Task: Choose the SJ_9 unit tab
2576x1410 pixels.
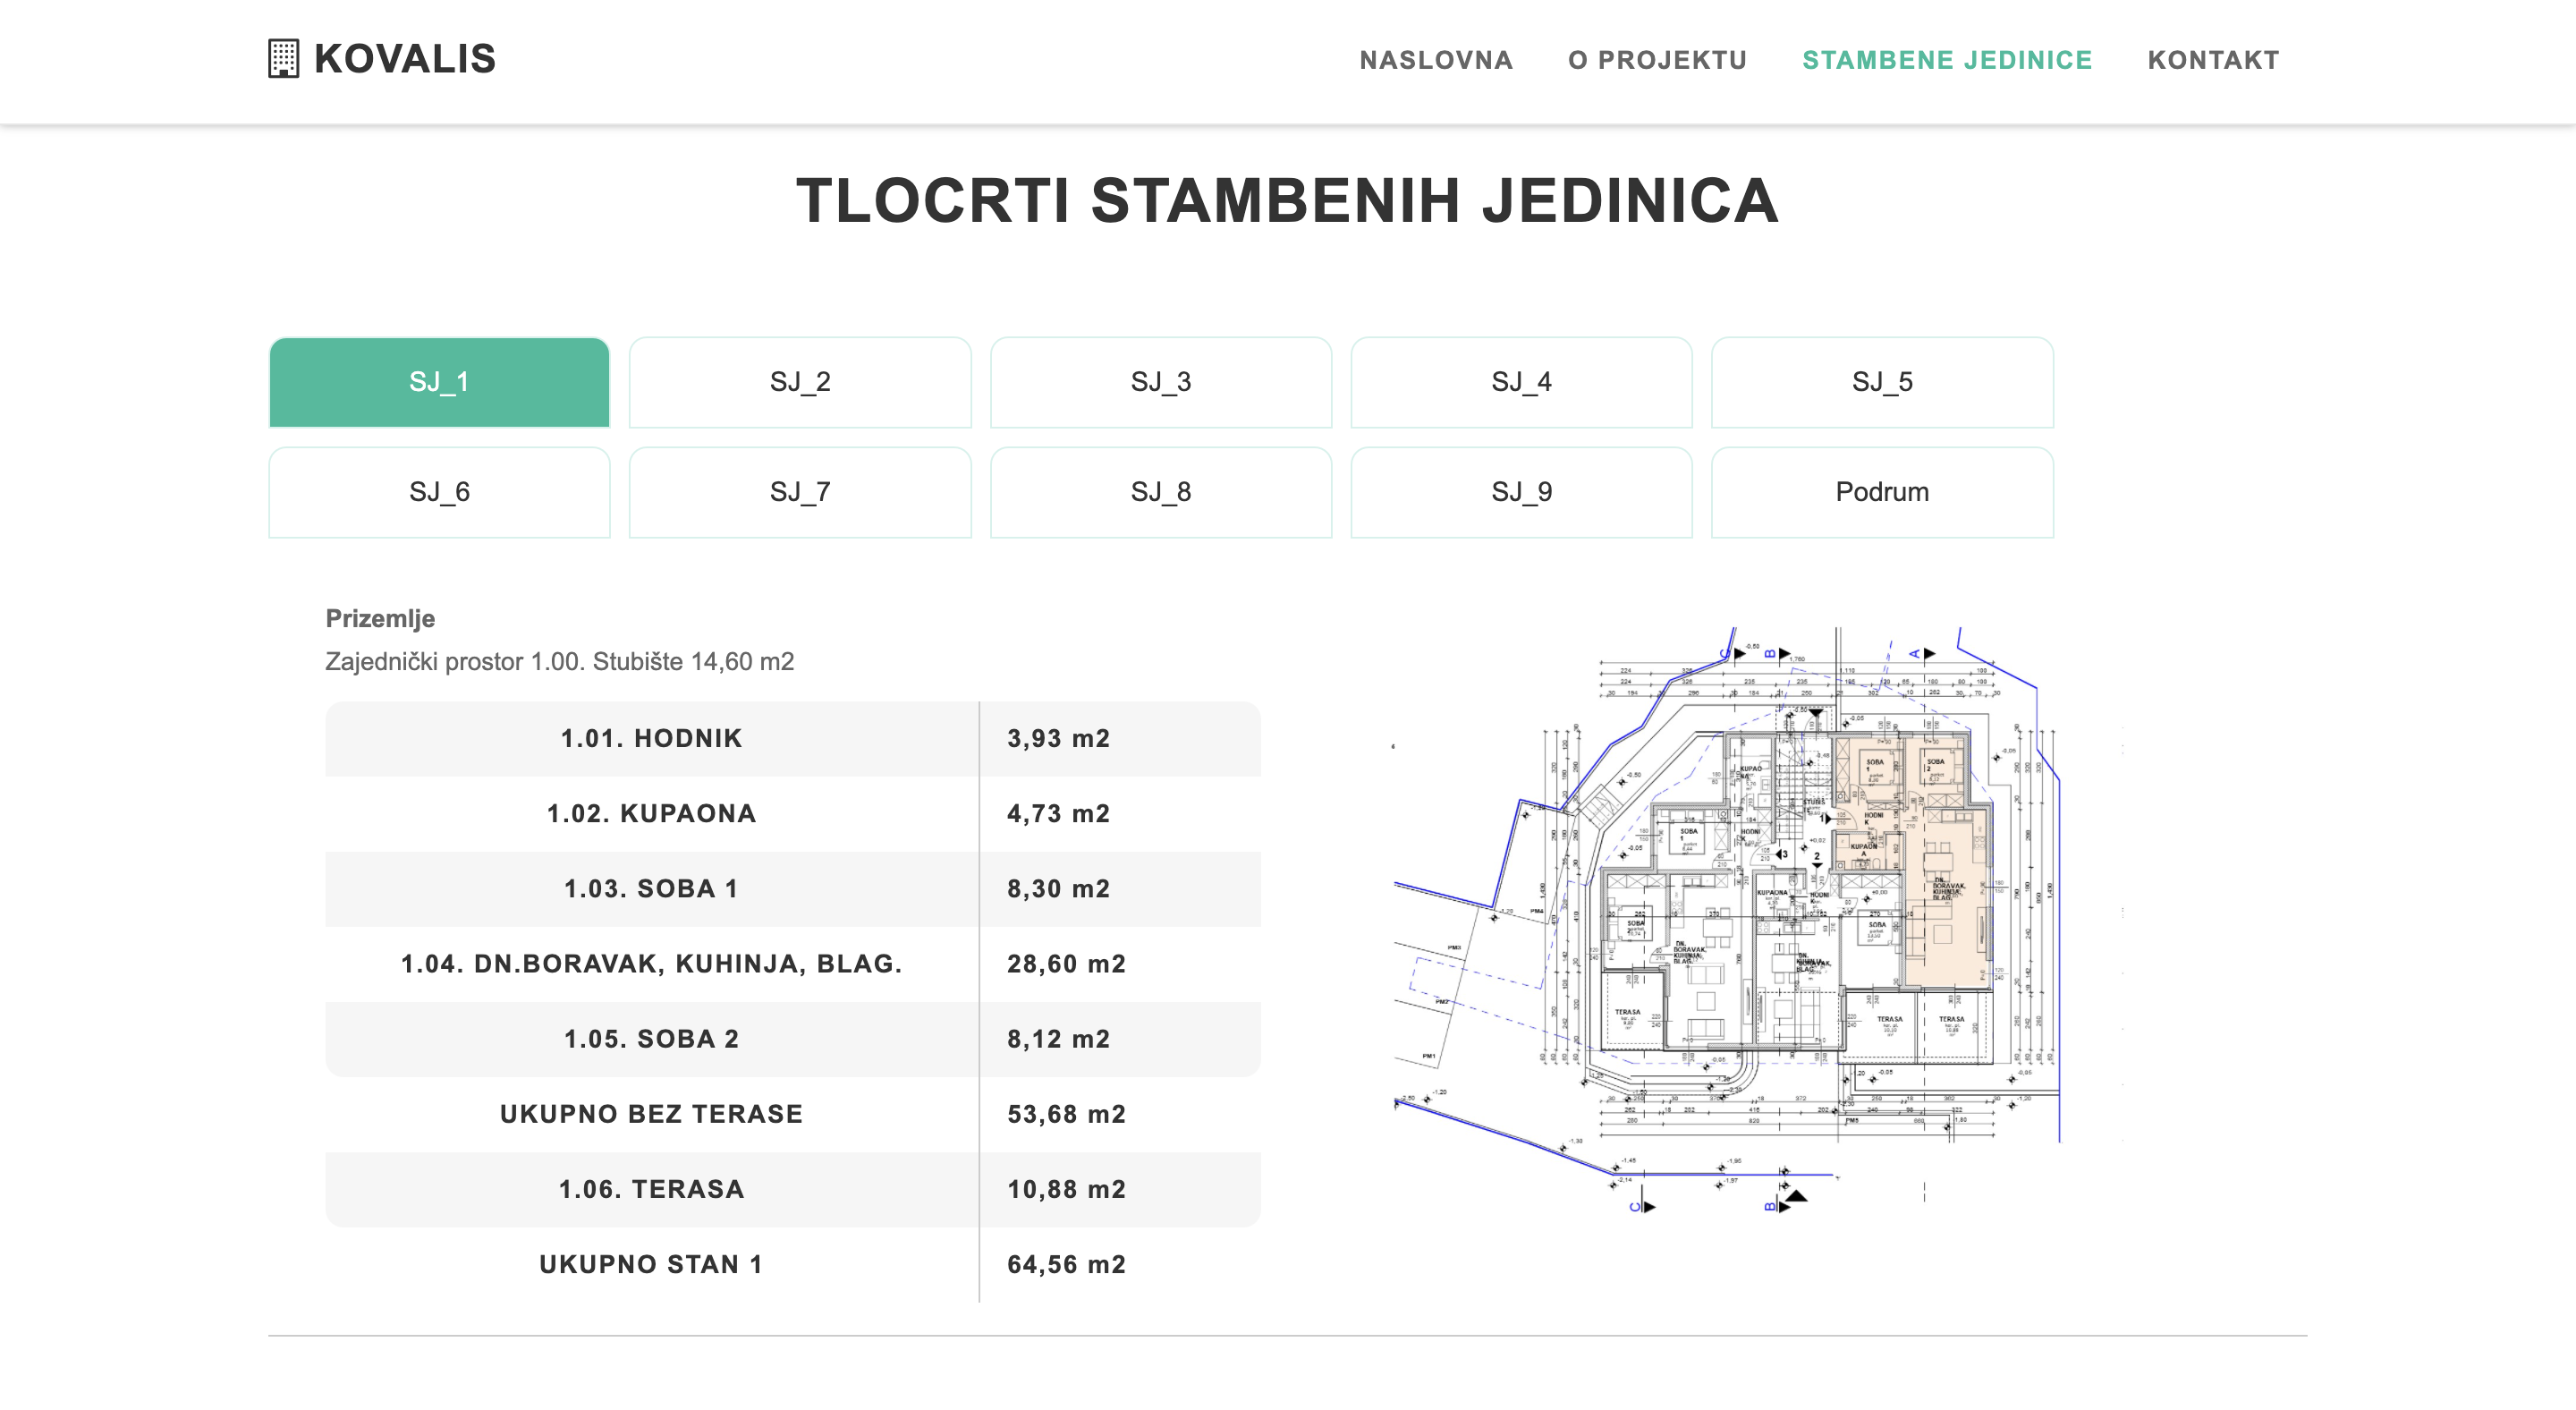Action: (1521, 492)
